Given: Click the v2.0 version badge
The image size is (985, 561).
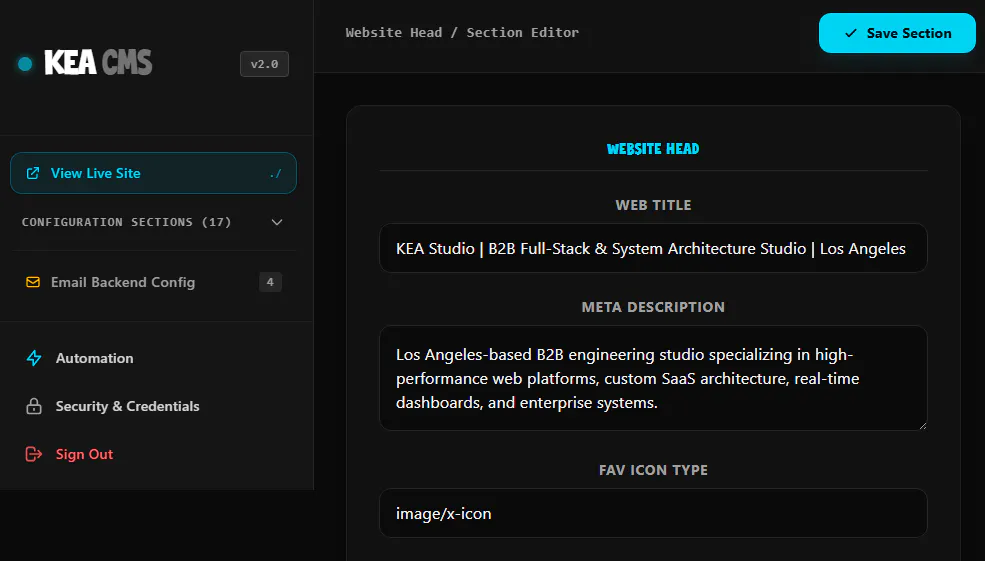Looking at the screenshot, I should [x=264, y=64].
